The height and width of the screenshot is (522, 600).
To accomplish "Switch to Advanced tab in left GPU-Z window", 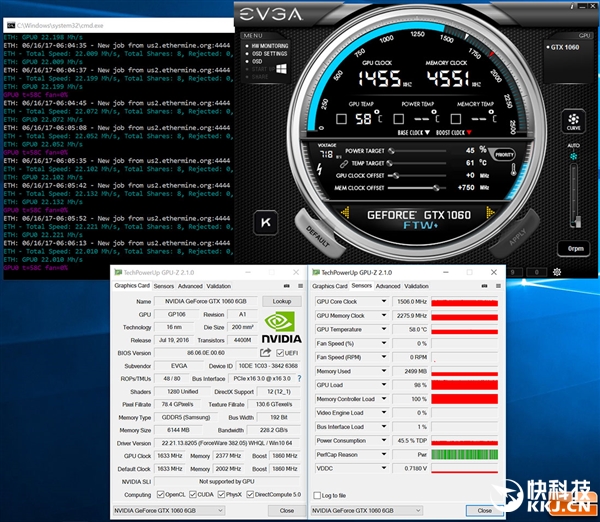I will [x=190, y=286].
